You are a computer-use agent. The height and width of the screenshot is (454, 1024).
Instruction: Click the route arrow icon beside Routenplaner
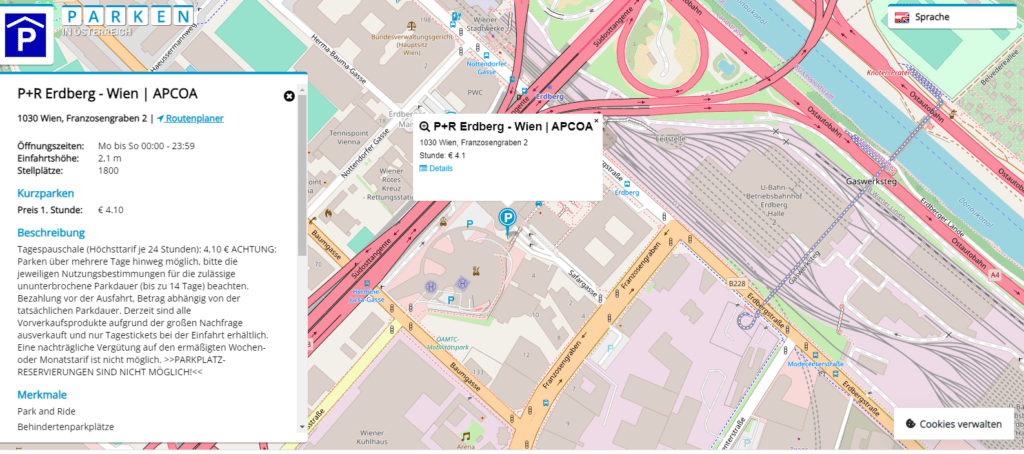coord(160,118)
